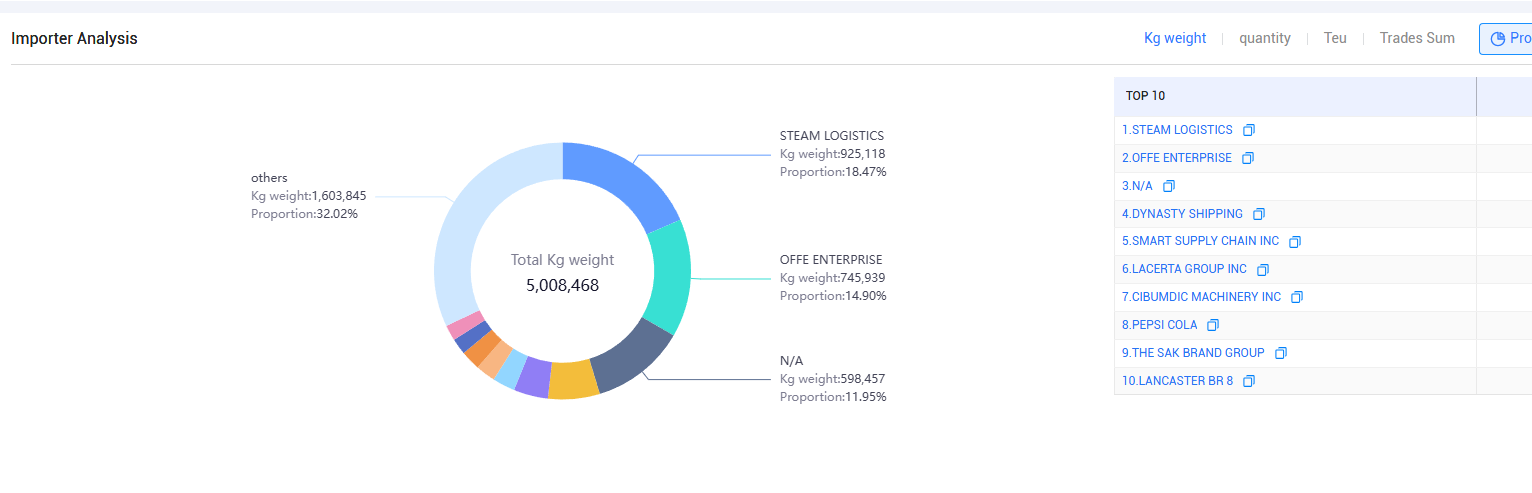Image resolution: width=1532 pixels, height=493 pixels.
Task: Copy the DYNASTY SHIPPING importer name
Action: (x=1259, y=214)
